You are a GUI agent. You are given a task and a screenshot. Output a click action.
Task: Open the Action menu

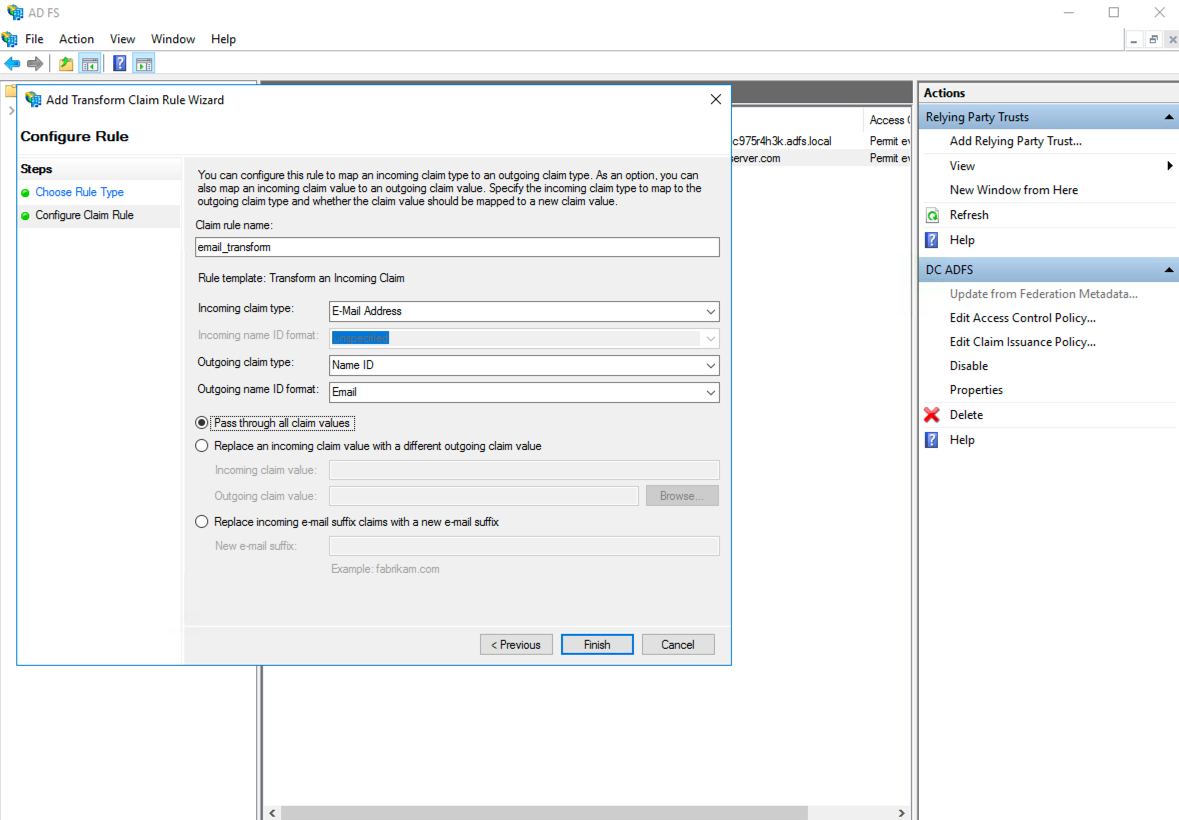(76, 39)
